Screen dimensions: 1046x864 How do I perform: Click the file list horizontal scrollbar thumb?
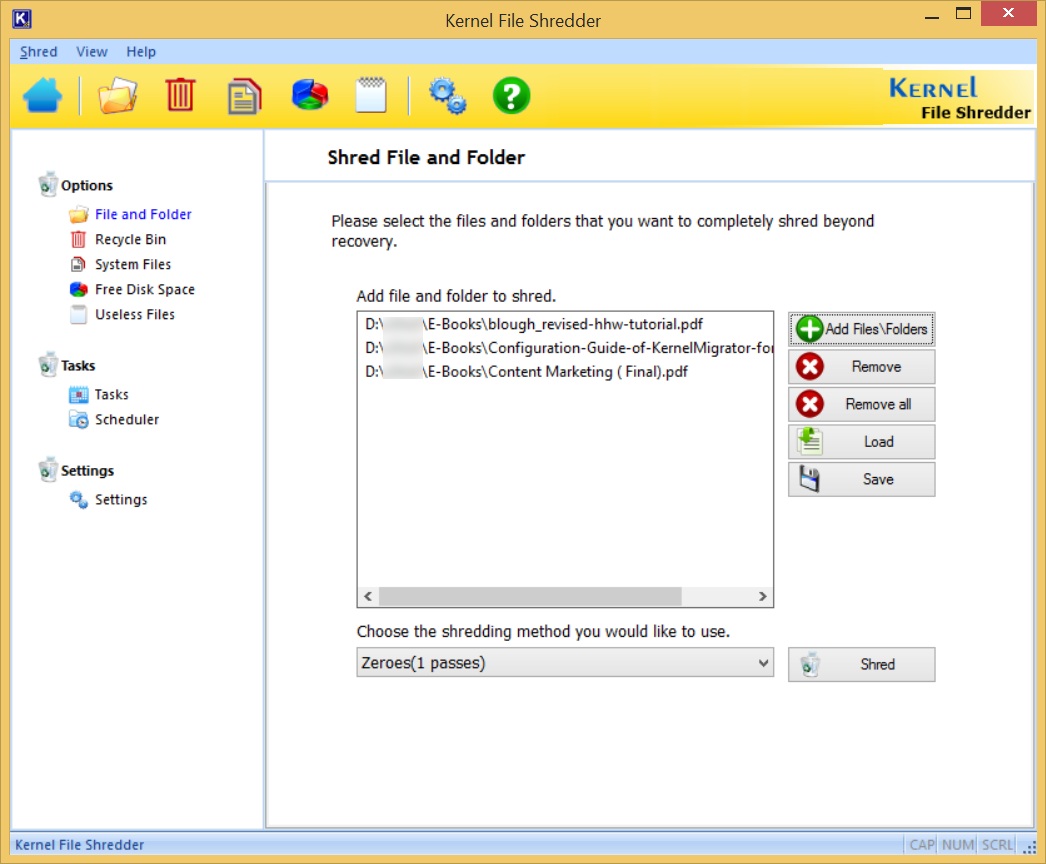tap(530, 596)
